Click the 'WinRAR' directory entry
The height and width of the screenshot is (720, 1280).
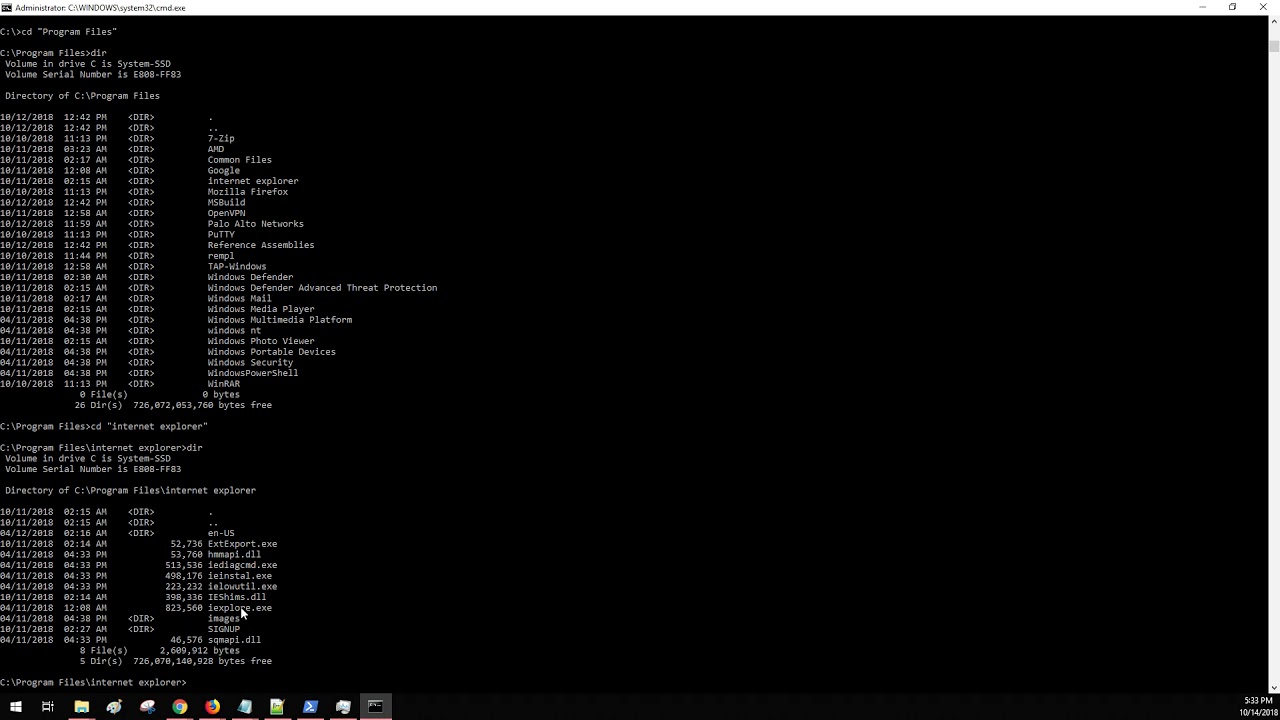224,384
